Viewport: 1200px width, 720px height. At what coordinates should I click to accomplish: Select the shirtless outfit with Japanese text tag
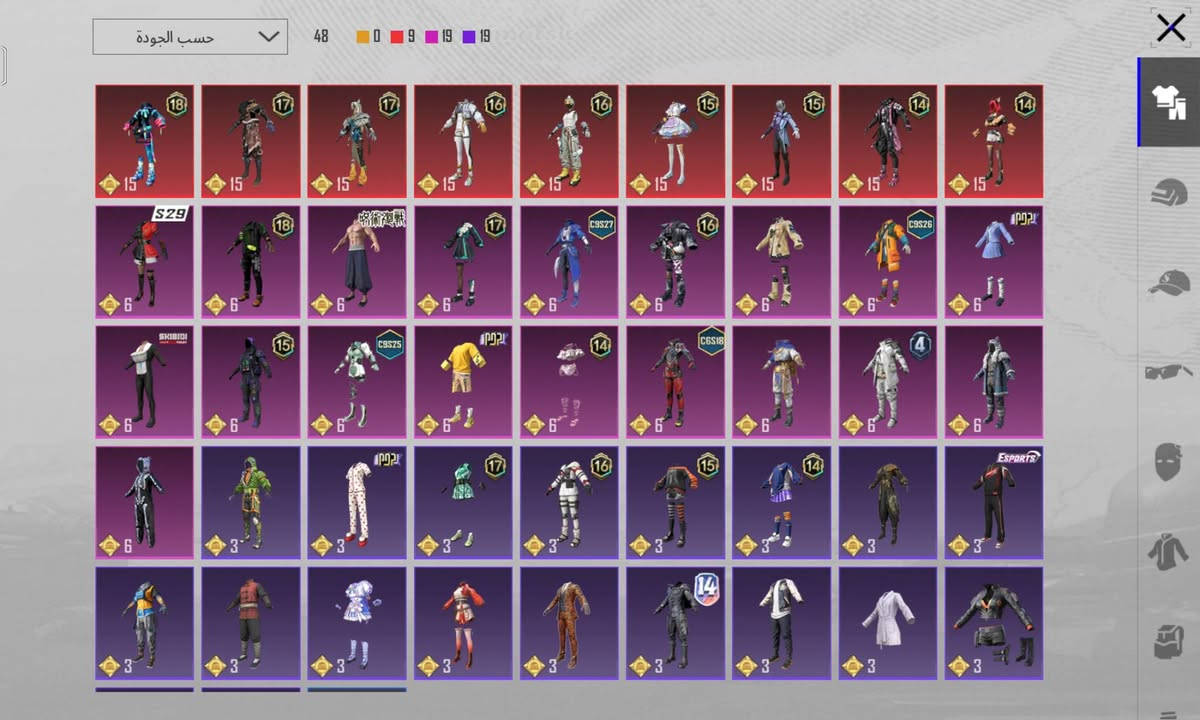tap(357, 262)
